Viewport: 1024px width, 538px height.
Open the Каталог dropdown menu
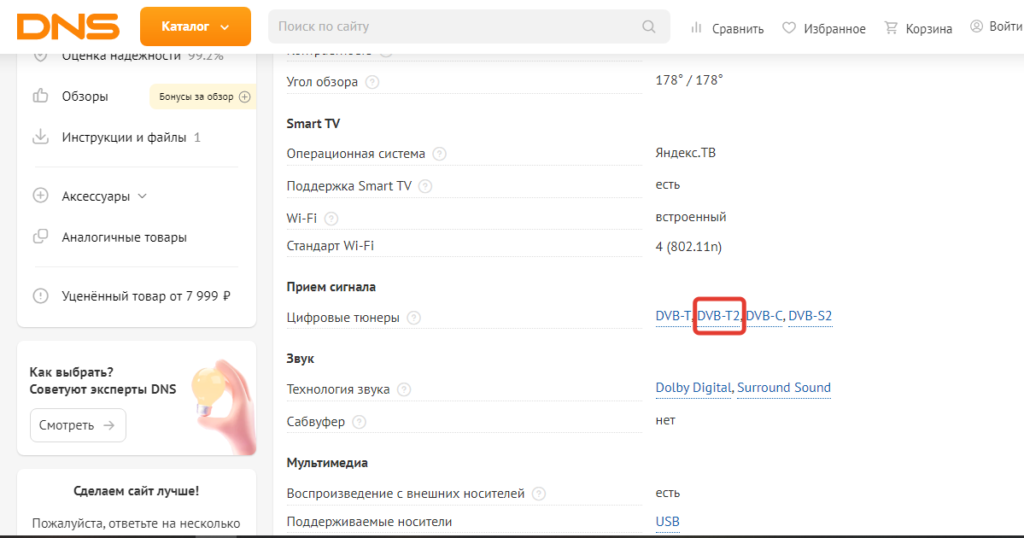click(x=194, y=27)
